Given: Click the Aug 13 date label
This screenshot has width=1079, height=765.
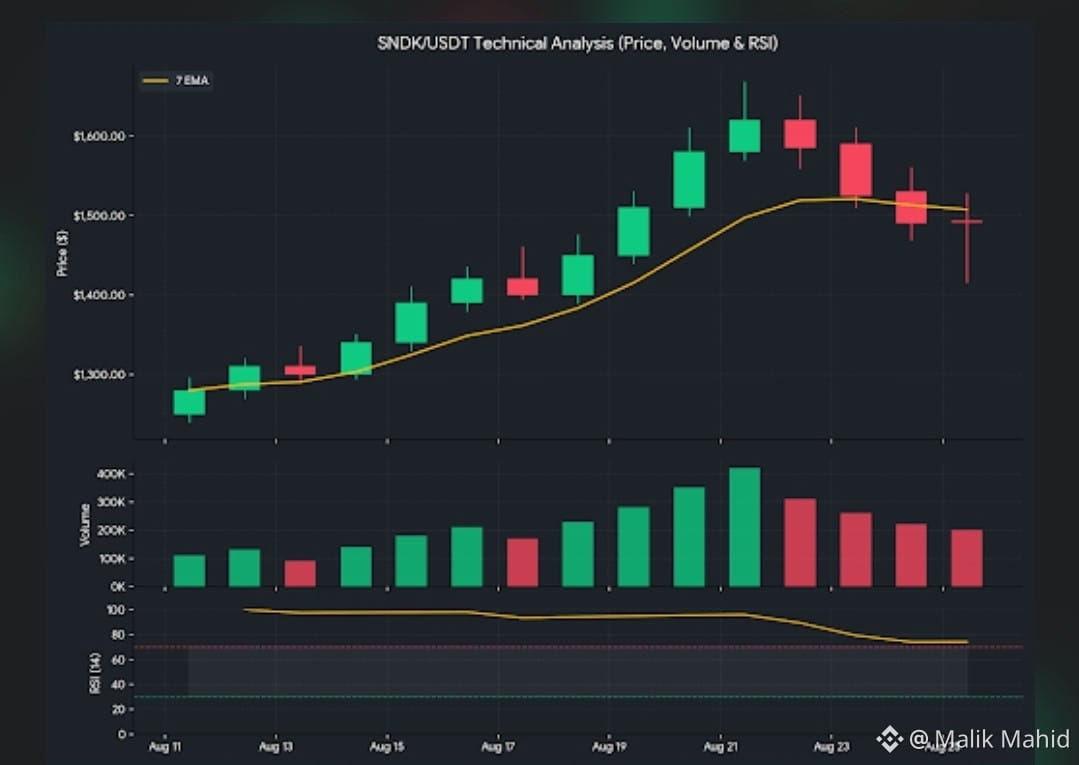Looking at the screenshot, I should click(275, 747).
